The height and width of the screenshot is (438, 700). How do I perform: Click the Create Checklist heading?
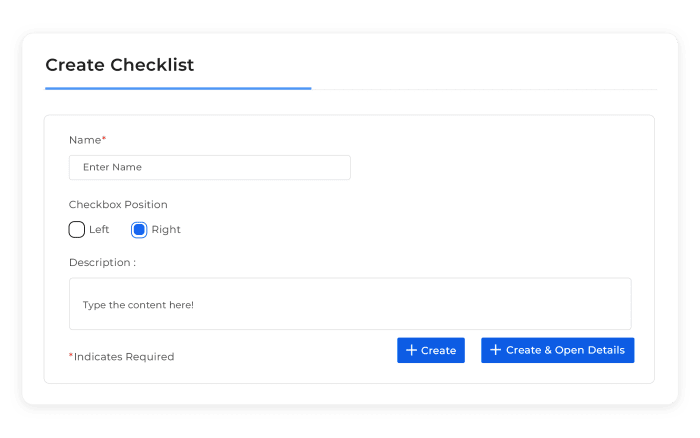coord(120,65)
